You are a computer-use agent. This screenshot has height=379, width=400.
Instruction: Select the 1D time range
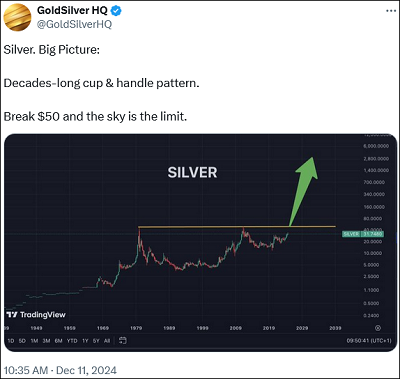11,341
